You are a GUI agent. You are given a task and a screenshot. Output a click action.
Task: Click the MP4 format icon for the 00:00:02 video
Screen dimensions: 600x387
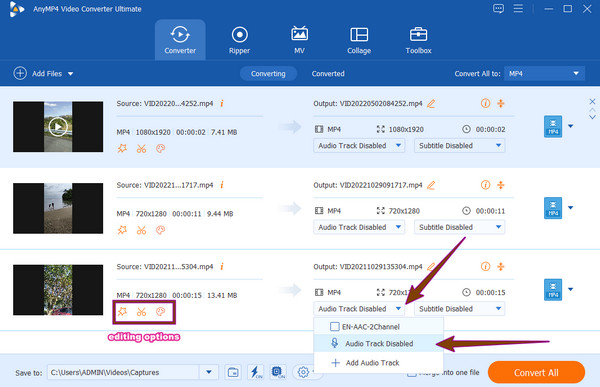click(553, 126)
